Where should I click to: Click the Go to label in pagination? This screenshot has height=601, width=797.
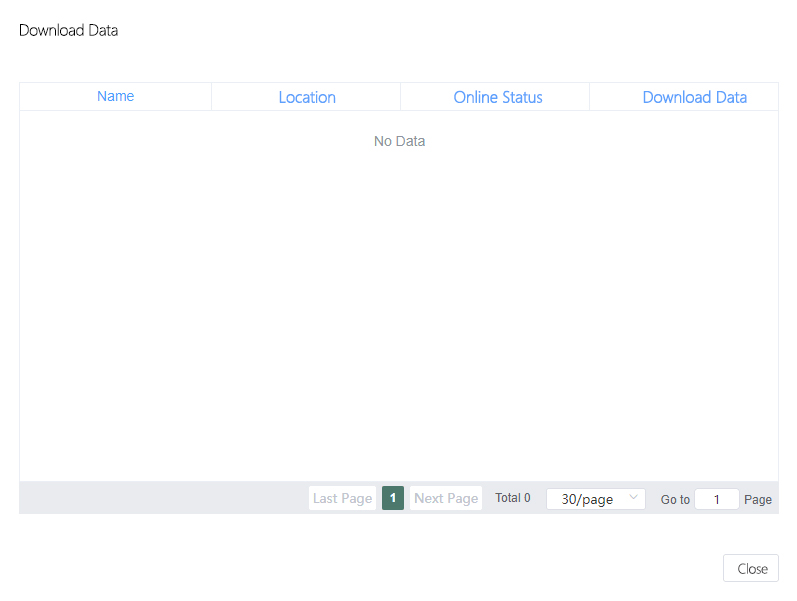pos(675,499)
